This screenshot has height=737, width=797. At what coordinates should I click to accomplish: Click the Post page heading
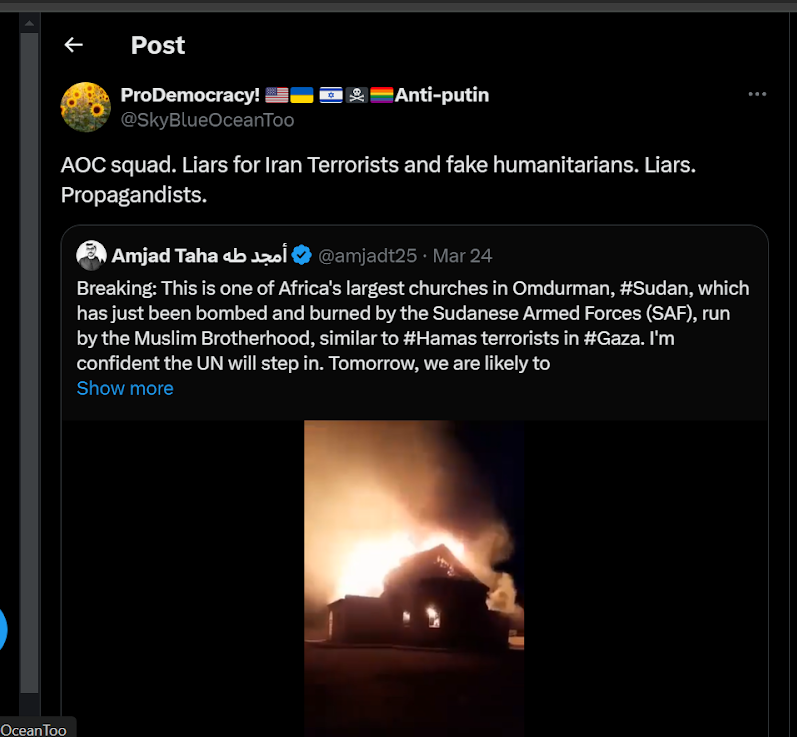(x=158, y=45)
